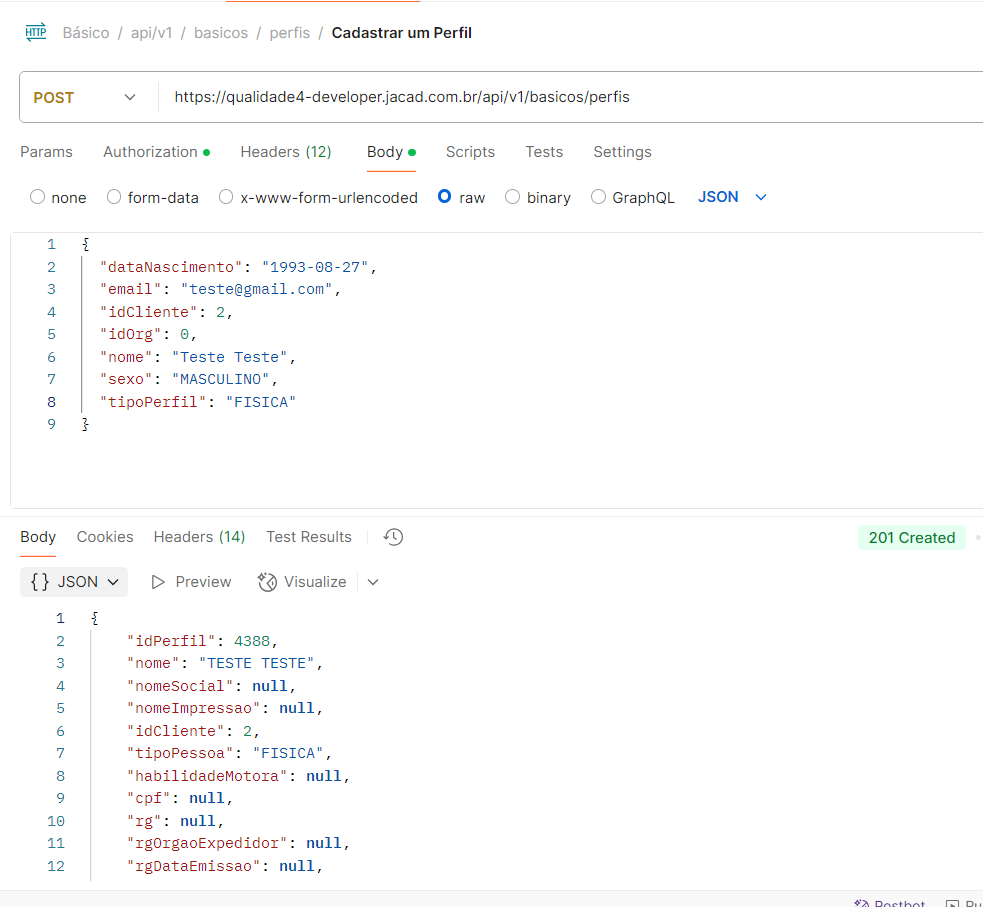
Task: Click the dataNascimento line in request body
Action: [238, 267]
